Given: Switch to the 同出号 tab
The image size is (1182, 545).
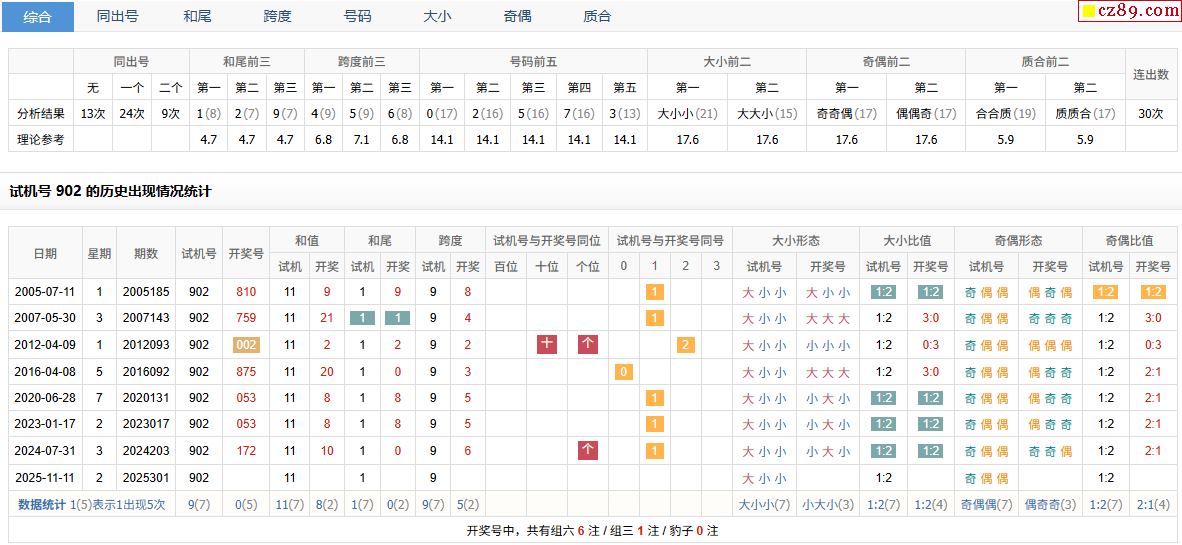Looking at the screenshot, I should click(117, 16).
